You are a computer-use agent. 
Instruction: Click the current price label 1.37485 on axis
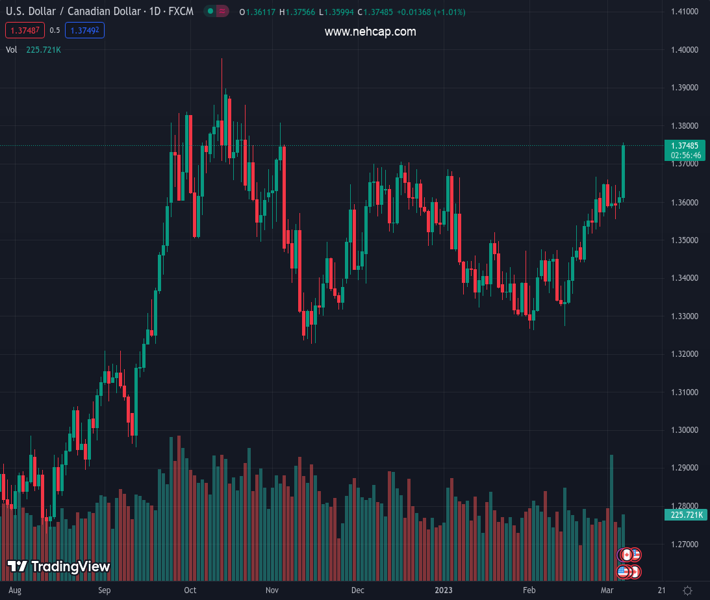point(685,146)
